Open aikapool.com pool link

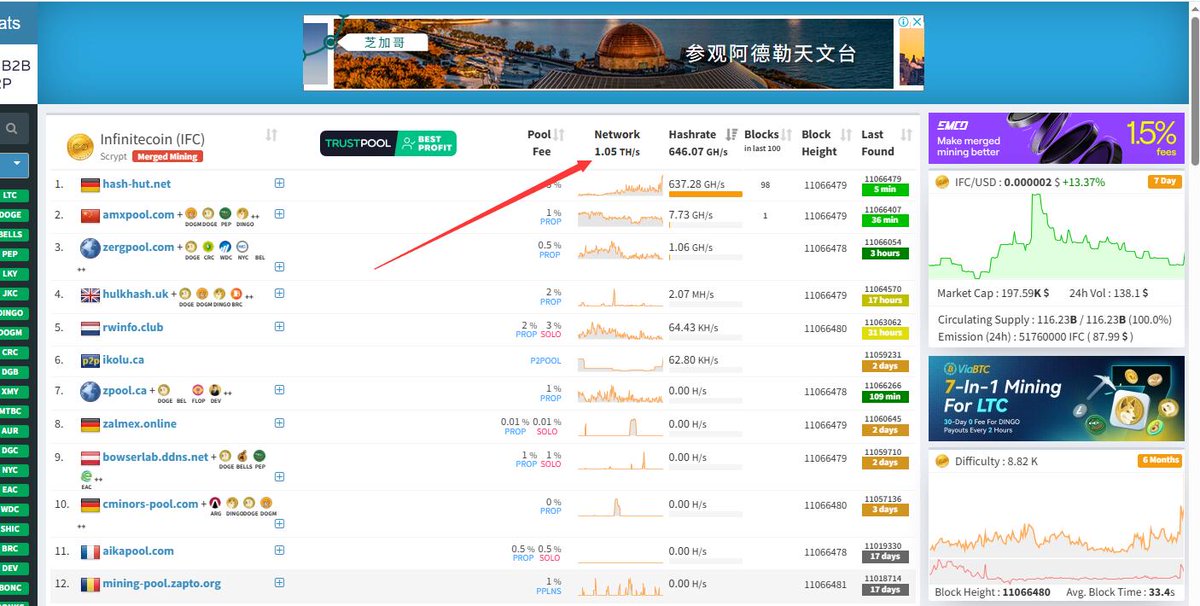click(x=138, y=551)
